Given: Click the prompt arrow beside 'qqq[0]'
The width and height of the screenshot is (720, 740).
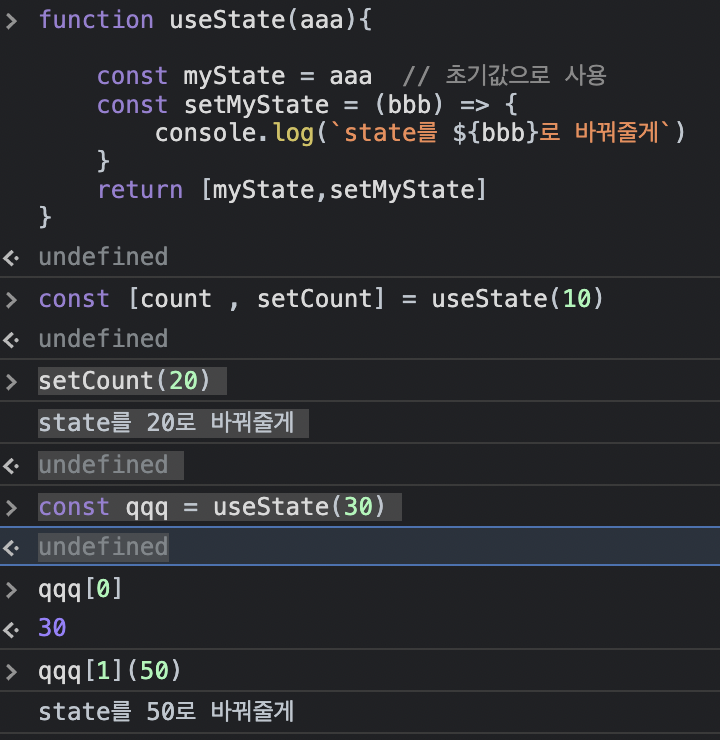Looking at the screenshot, I should 11,590.
